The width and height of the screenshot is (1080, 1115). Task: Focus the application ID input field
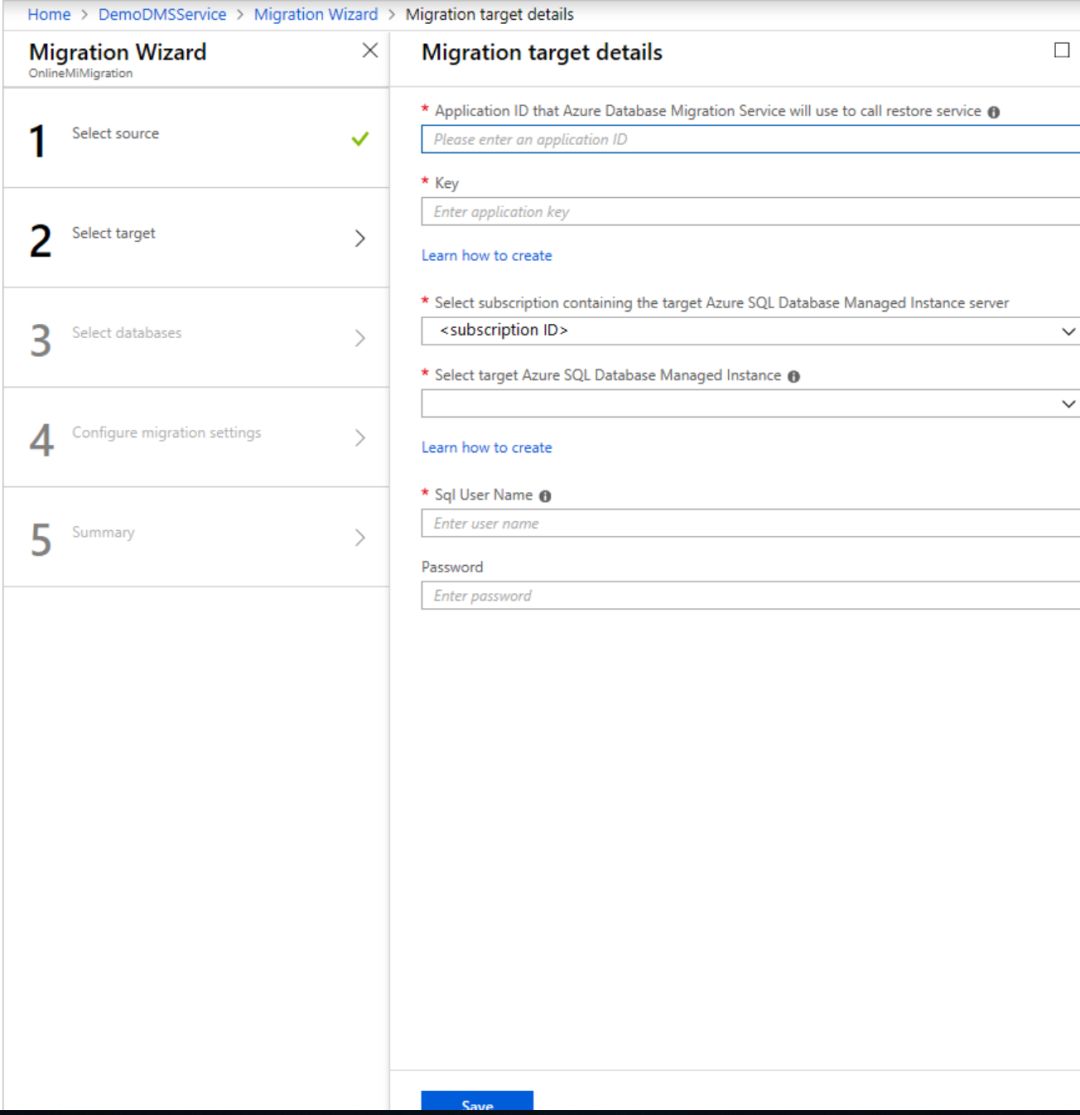point(750,140)
